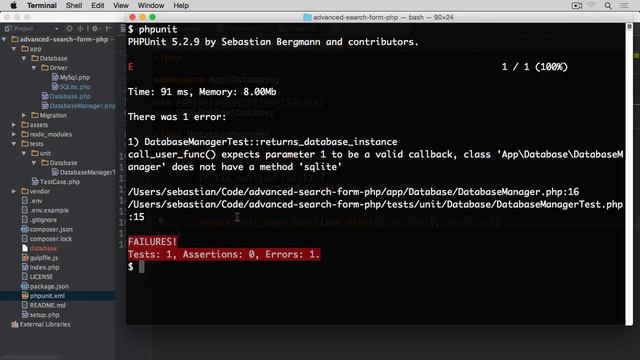
Task: Click the FAILURES! text in terminal
Action: 152,242
